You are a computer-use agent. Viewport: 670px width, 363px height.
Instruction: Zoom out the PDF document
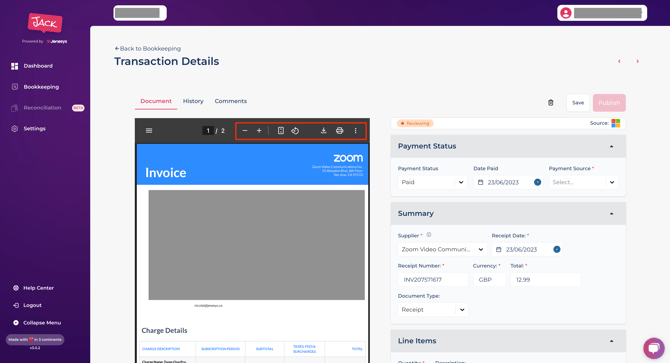tap(245, 131)
